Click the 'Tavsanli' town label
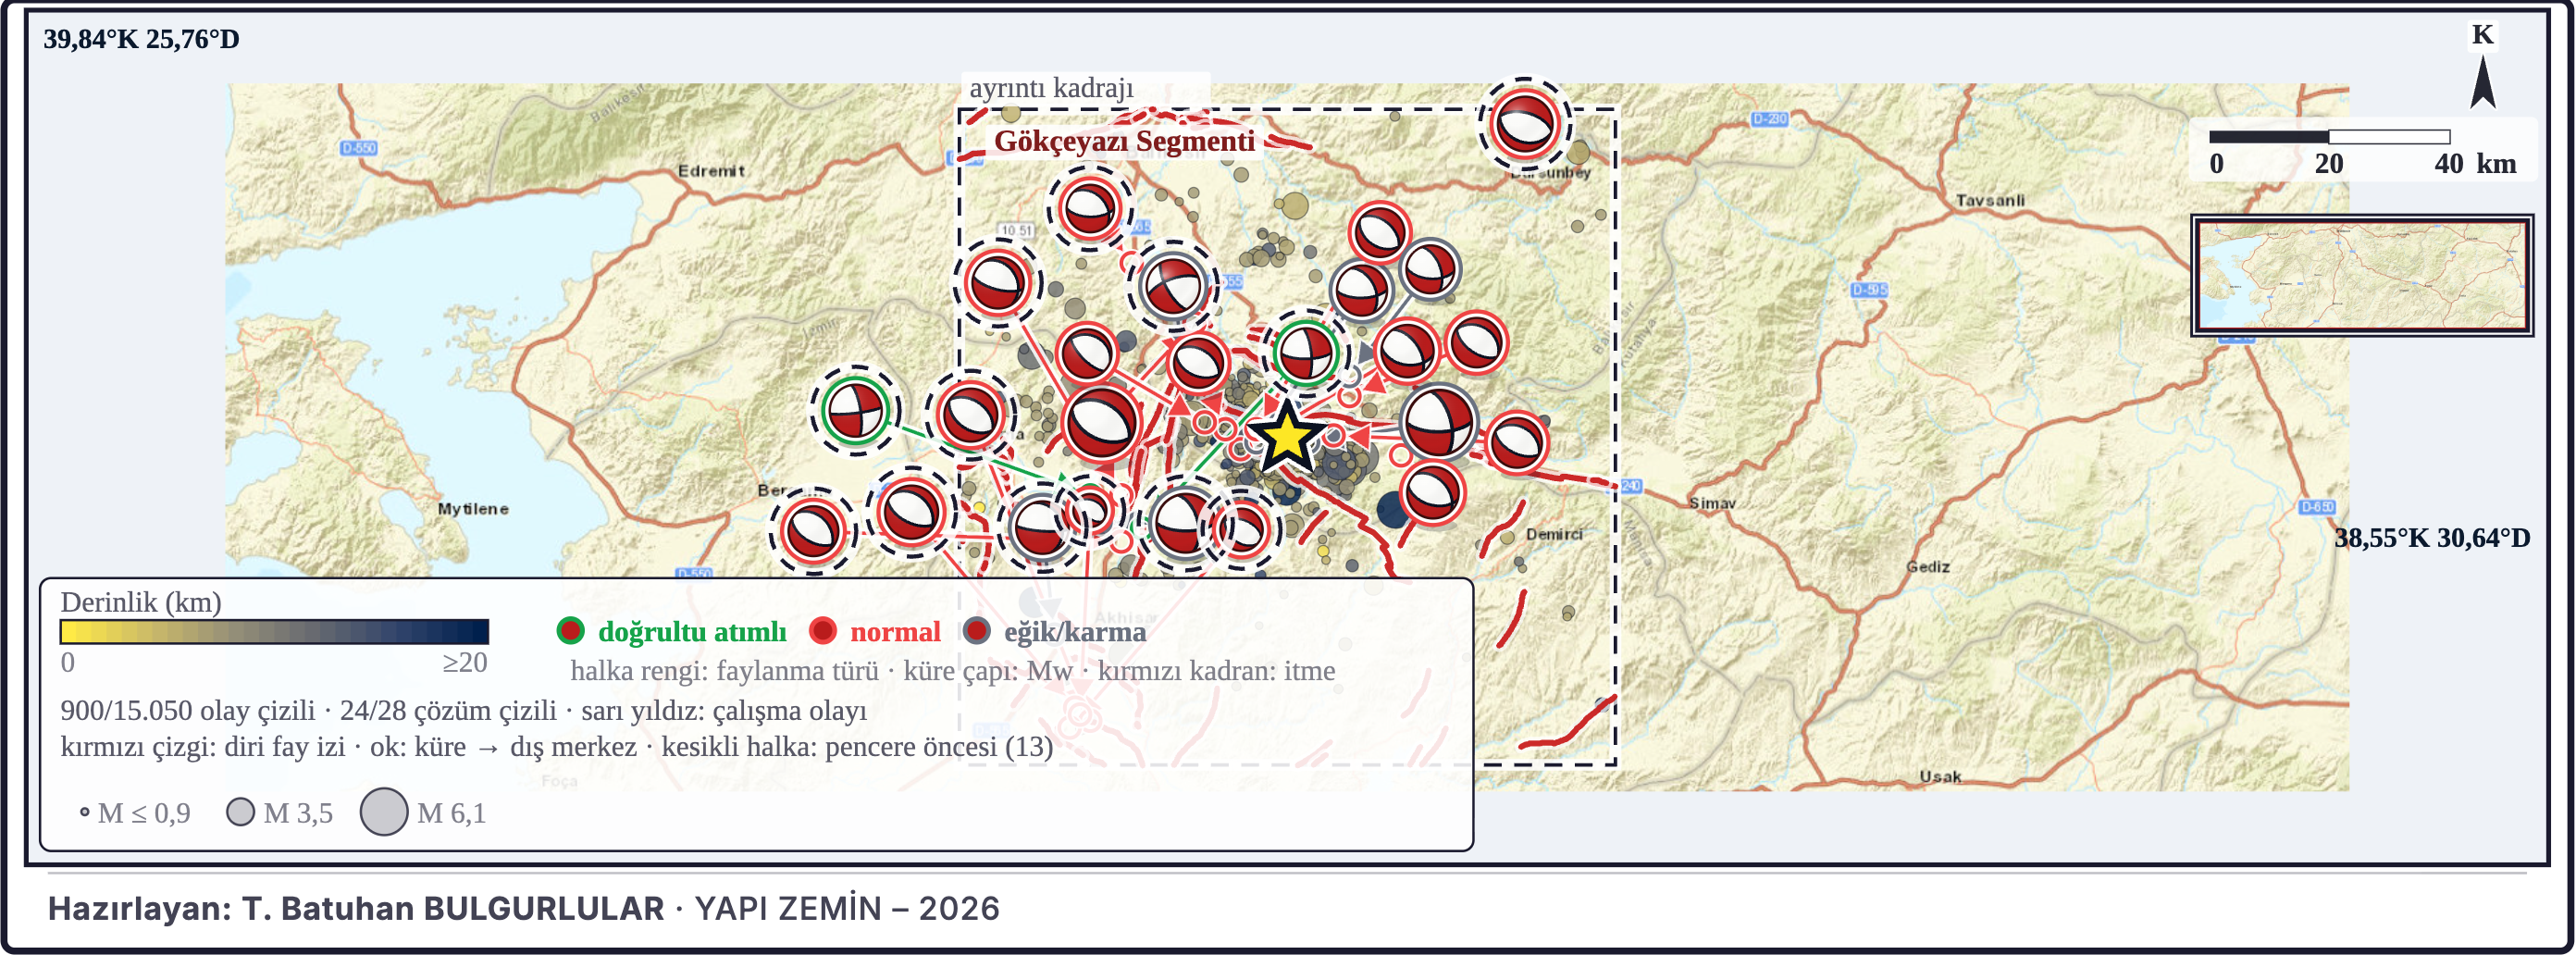Image resolution: width=2576 pixels, height=955 pixels. pos(1990,200)
